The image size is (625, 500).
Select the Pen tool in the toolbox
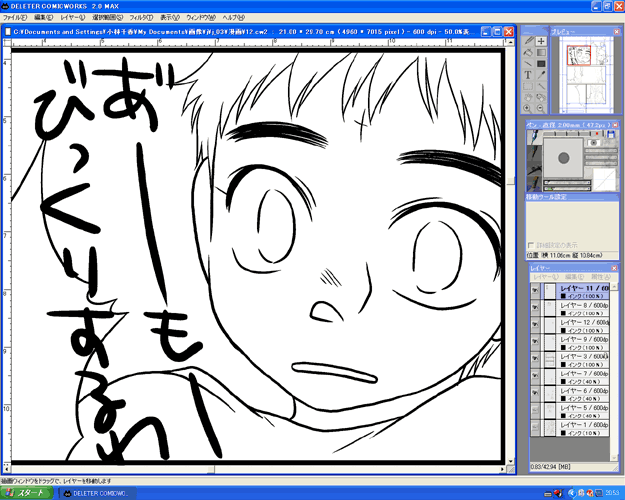(528, 41)
